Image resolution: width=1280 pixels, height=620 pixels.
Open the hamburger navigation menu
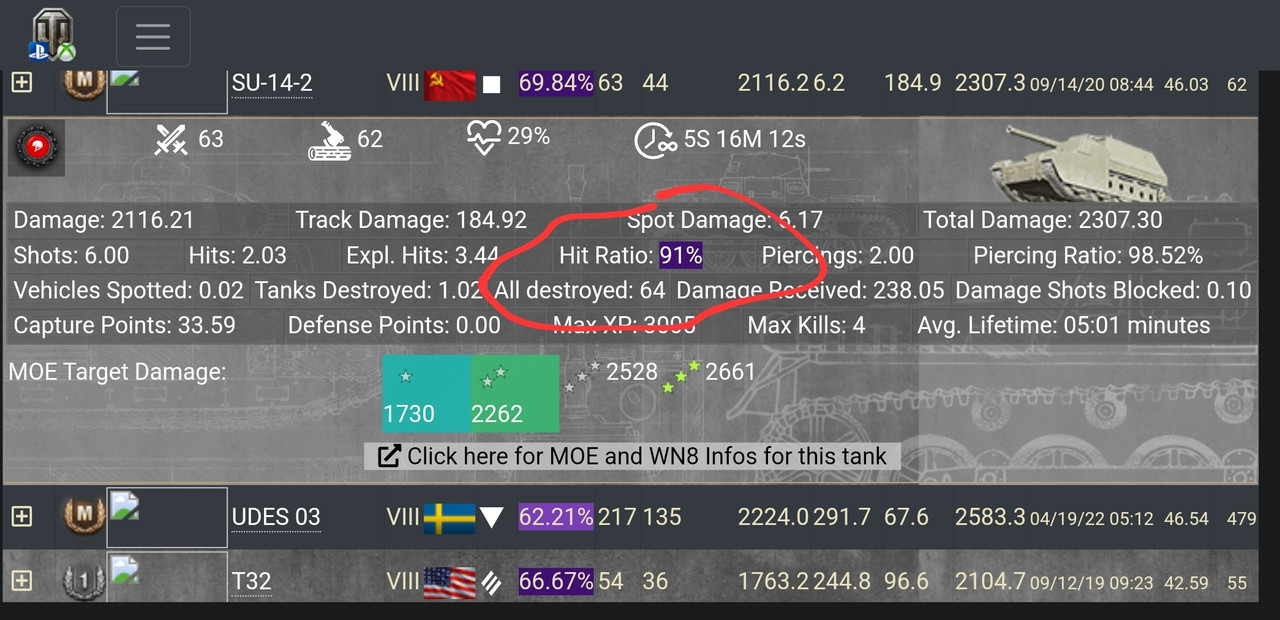[x=153, y=36]
